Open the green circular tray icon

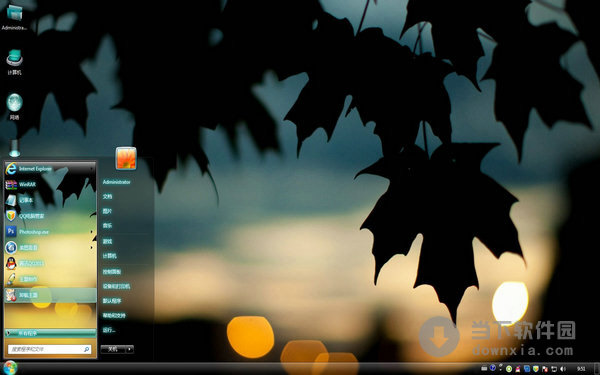tap(509, 369)
